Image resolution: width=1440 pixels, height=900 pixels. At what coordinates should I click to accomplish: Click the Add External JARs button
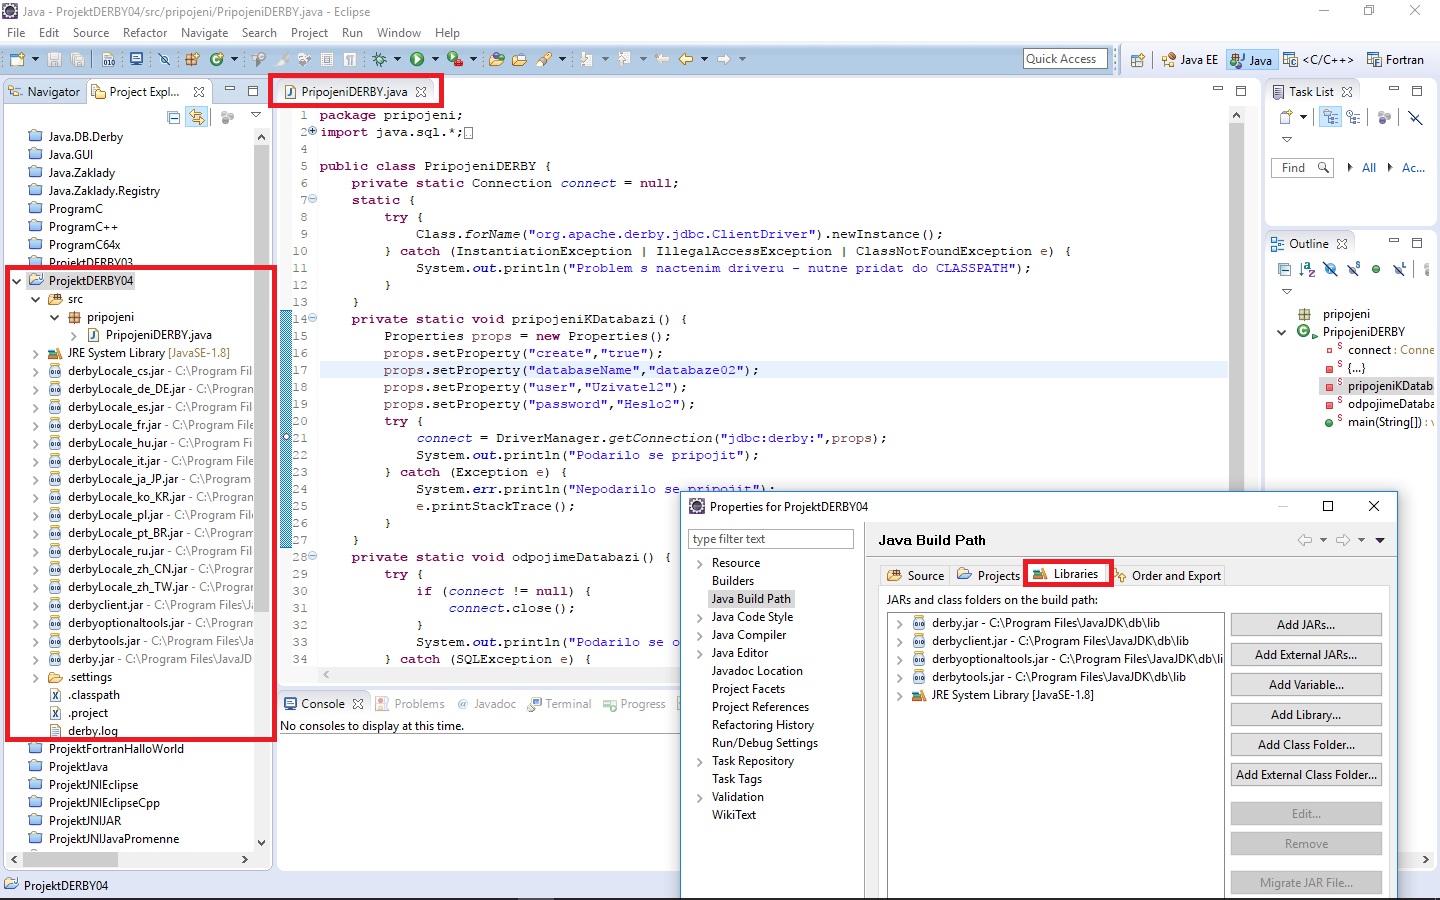point(1306,654)
